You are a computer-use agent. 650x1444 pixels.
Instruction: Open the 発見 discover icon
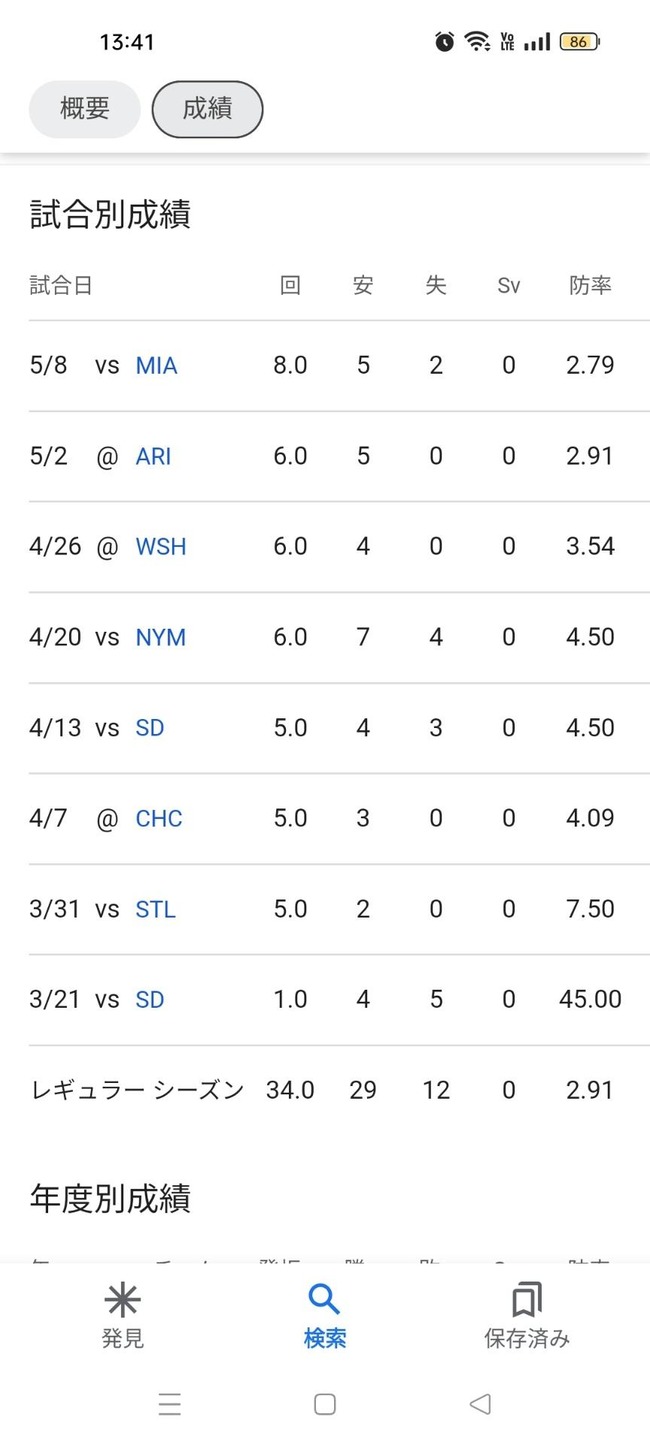pos(122,1300)
